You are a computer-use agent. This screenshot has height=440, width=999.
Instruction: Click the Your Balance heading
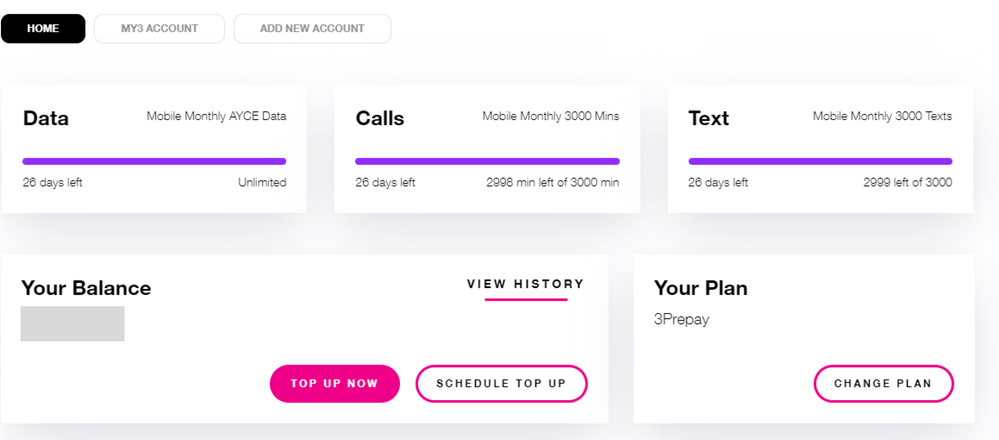point(86,289)
